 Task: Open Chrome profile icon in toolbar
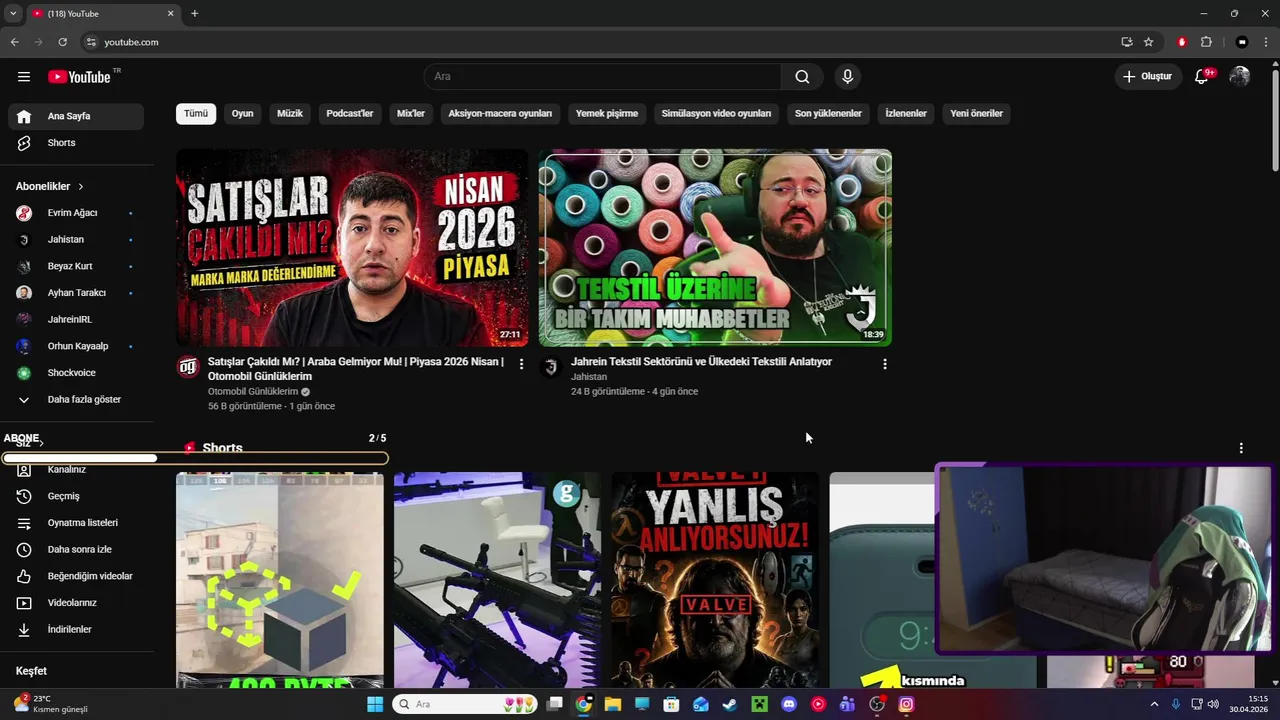coord(1242,42)
